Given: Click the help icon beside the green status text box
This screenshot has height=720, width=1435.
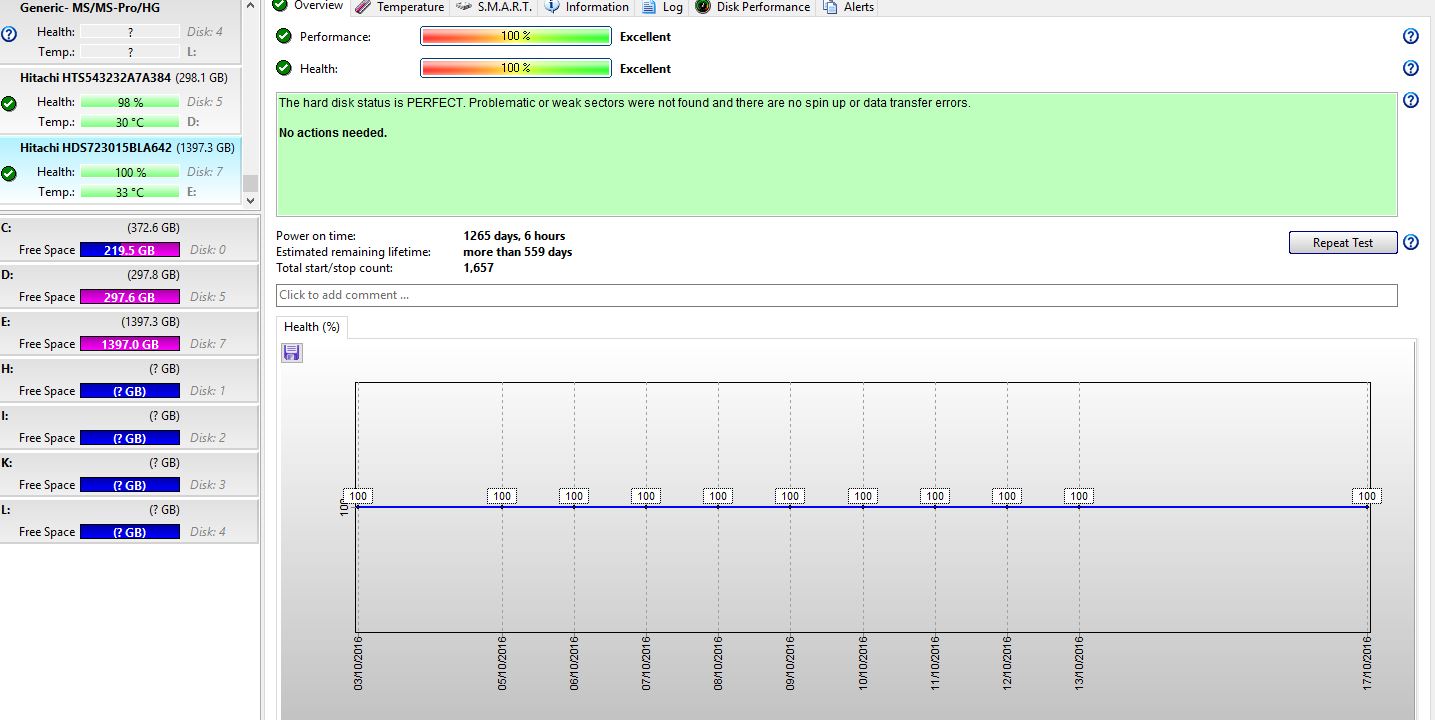Looking at the screenshot, I should click(1410, 101).
